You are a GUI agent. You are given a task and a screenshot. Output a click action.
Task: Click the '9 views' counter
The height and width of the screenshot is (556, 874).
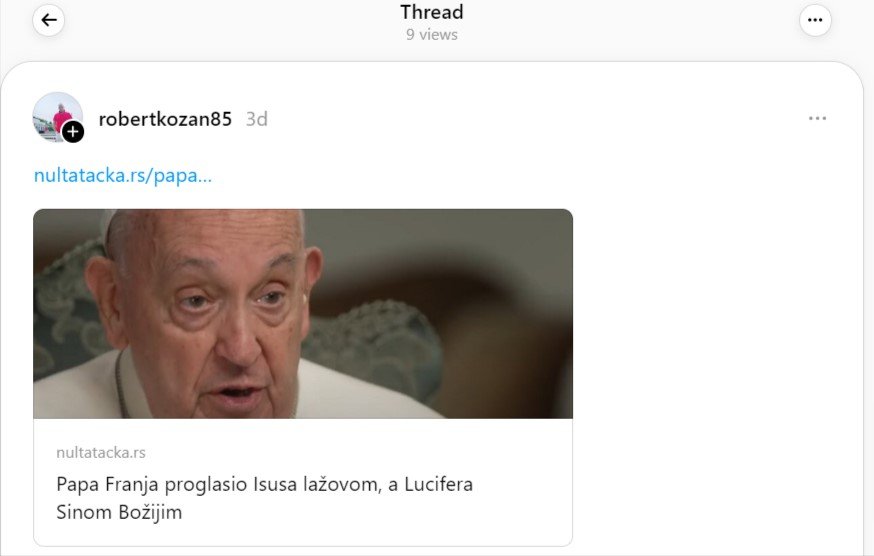coord(431,35)
